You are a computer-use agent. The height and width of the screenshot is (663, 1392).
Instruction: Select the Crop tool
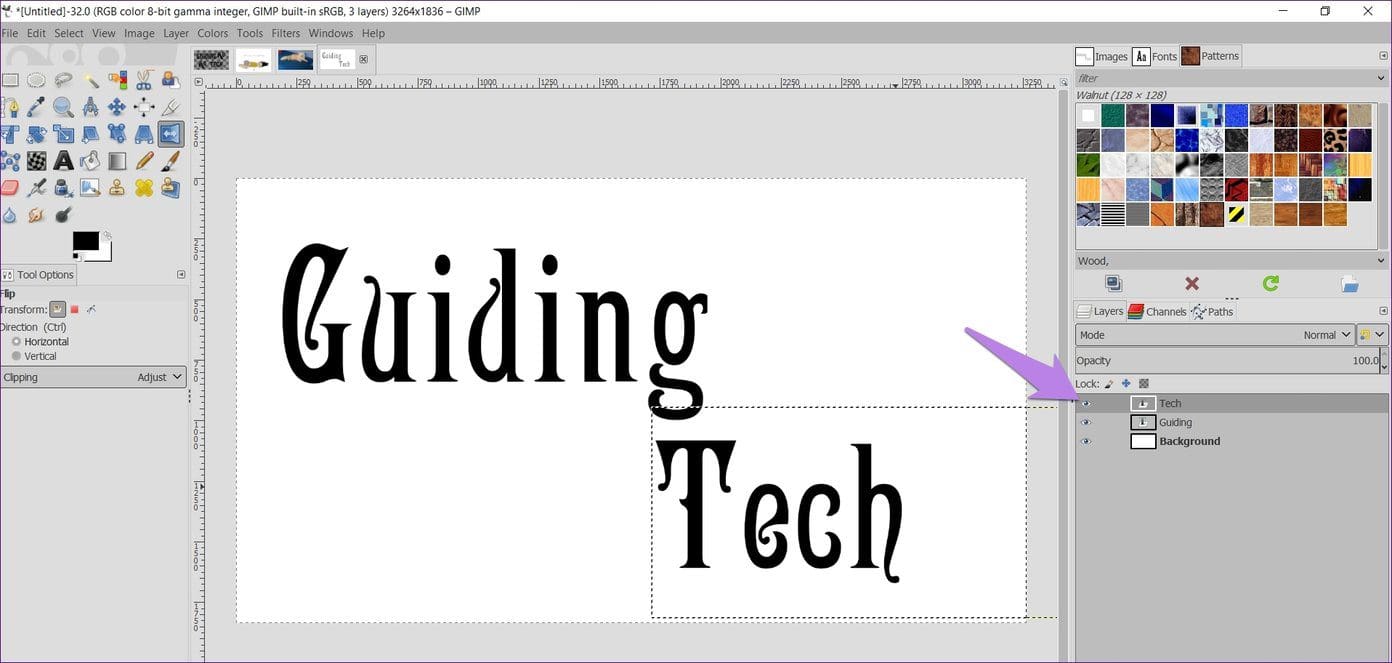point(170,107)
